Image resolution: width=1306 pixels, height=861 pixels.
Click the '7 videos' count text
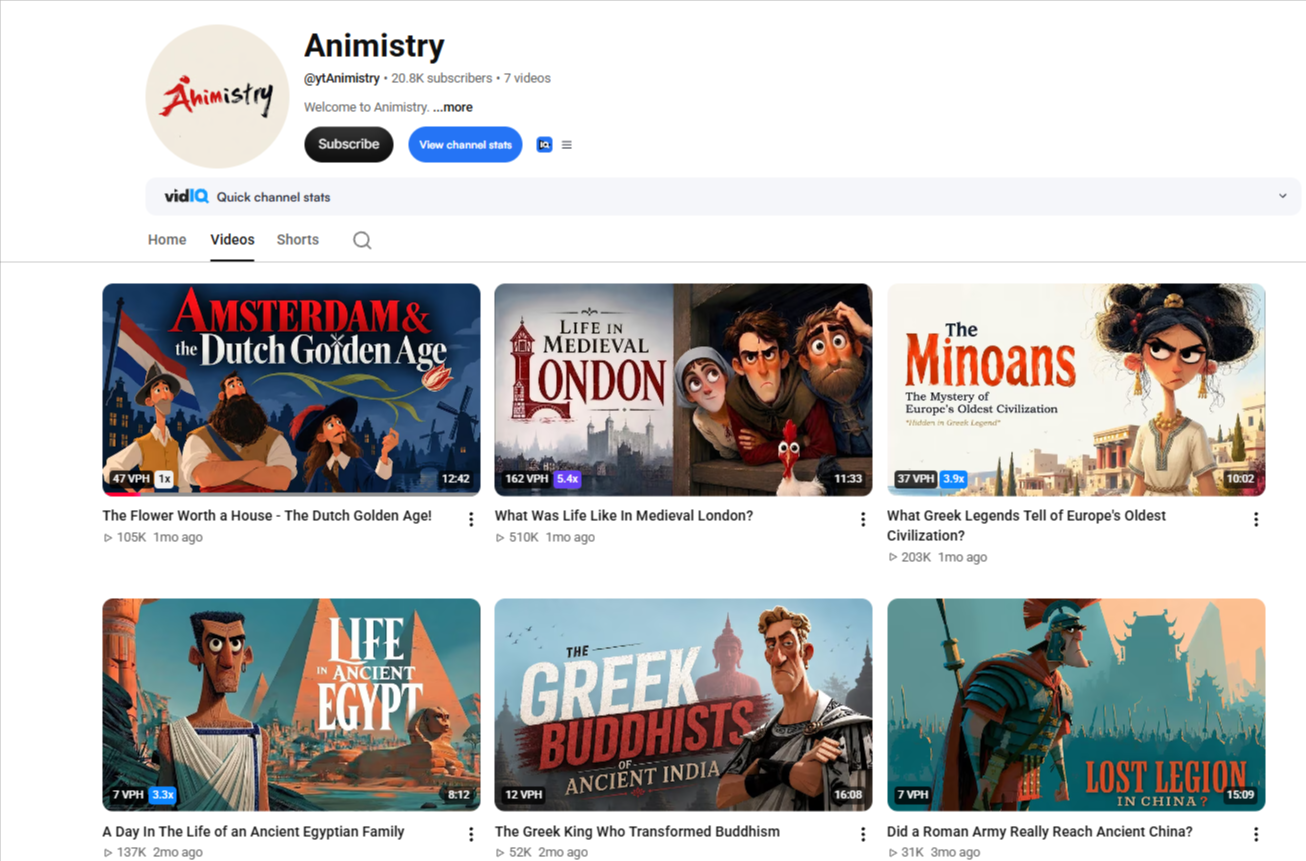(527, 78)
